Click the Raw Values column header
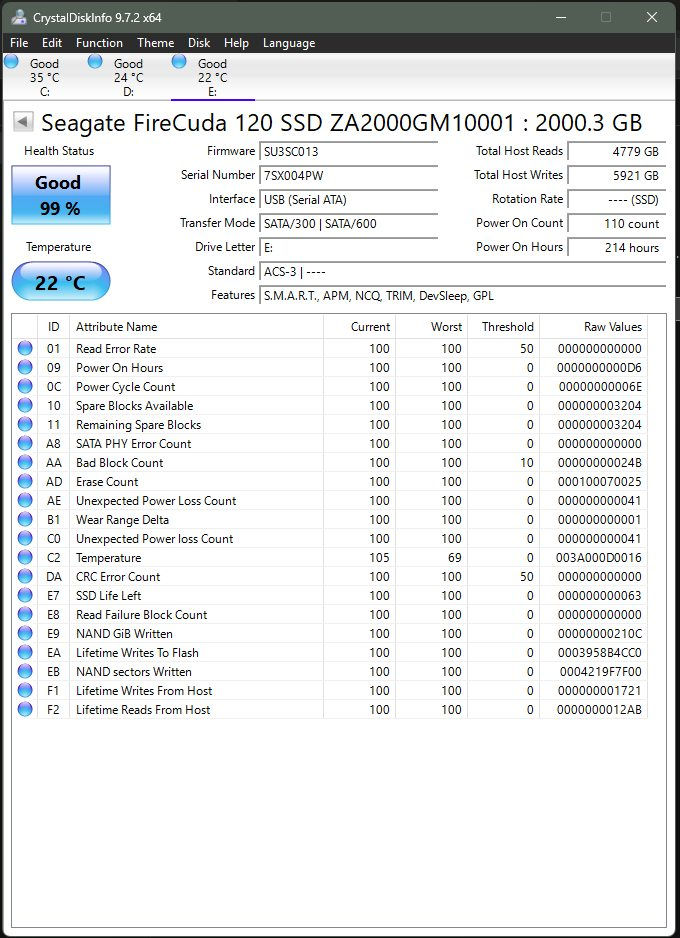This screenshot has height=938, width=680. 593,327
